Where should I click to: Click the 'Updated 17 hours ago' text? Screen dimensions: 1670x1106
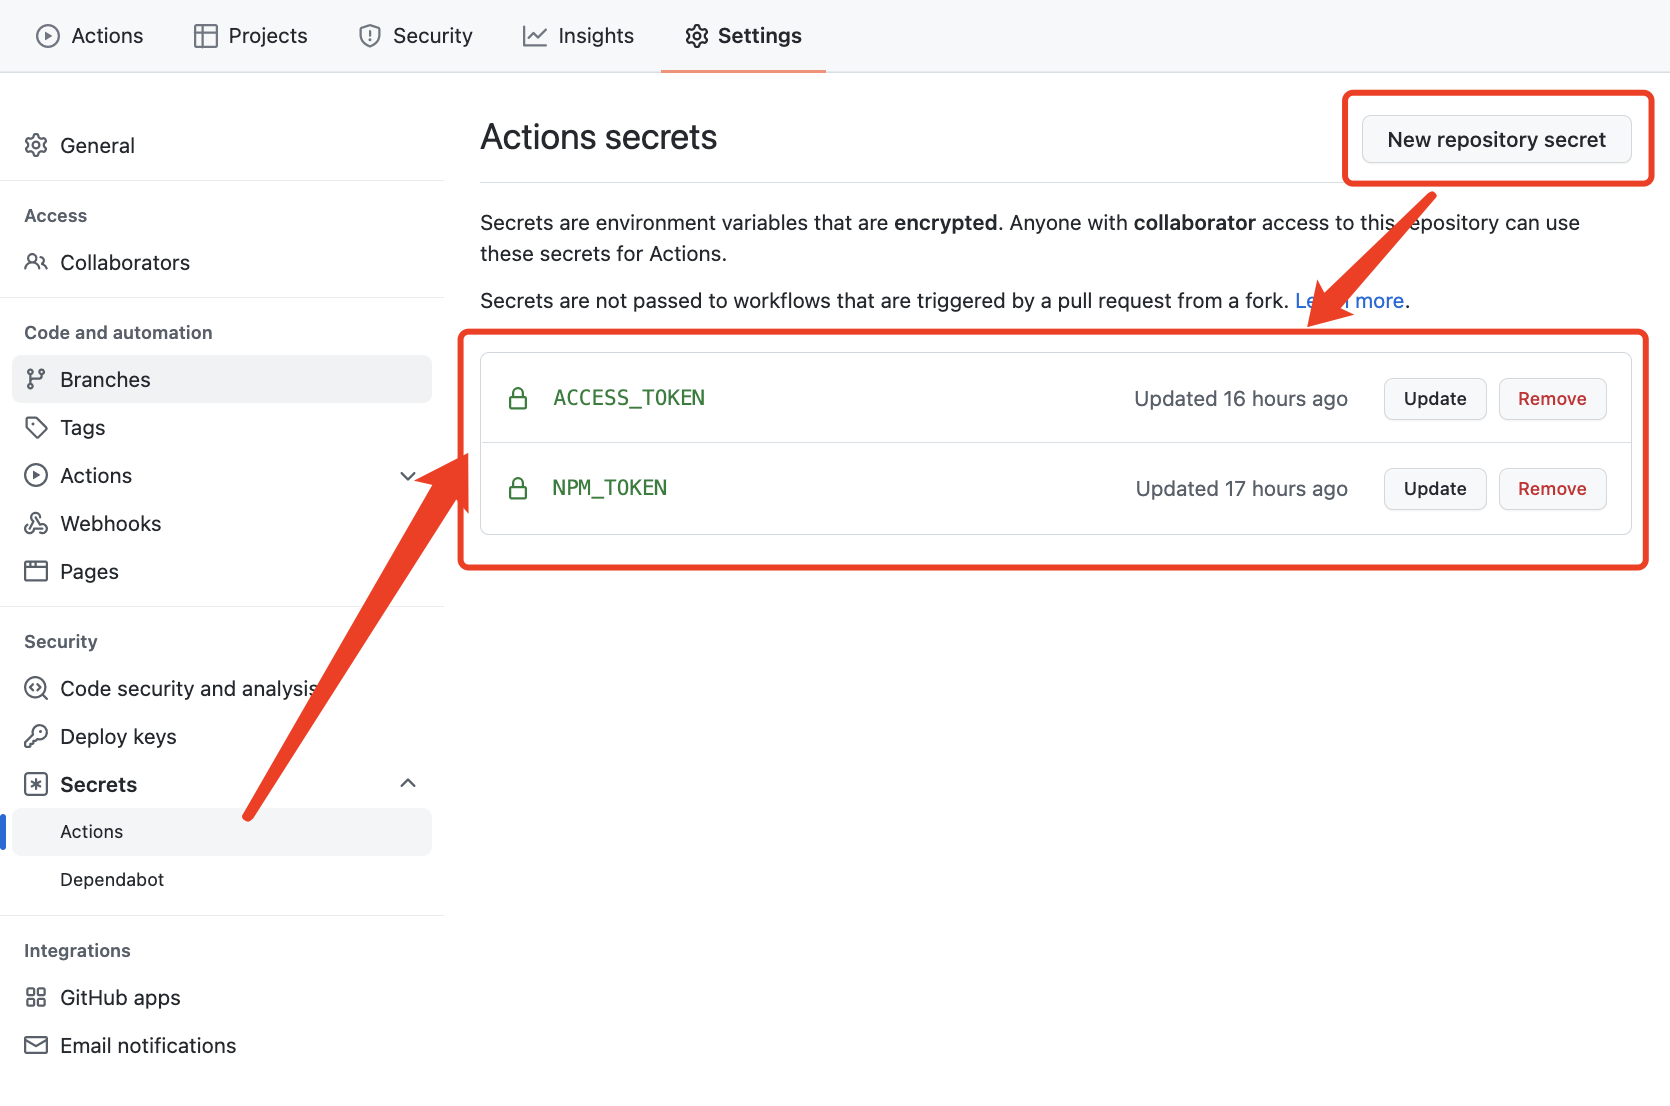coord(1242,488)
